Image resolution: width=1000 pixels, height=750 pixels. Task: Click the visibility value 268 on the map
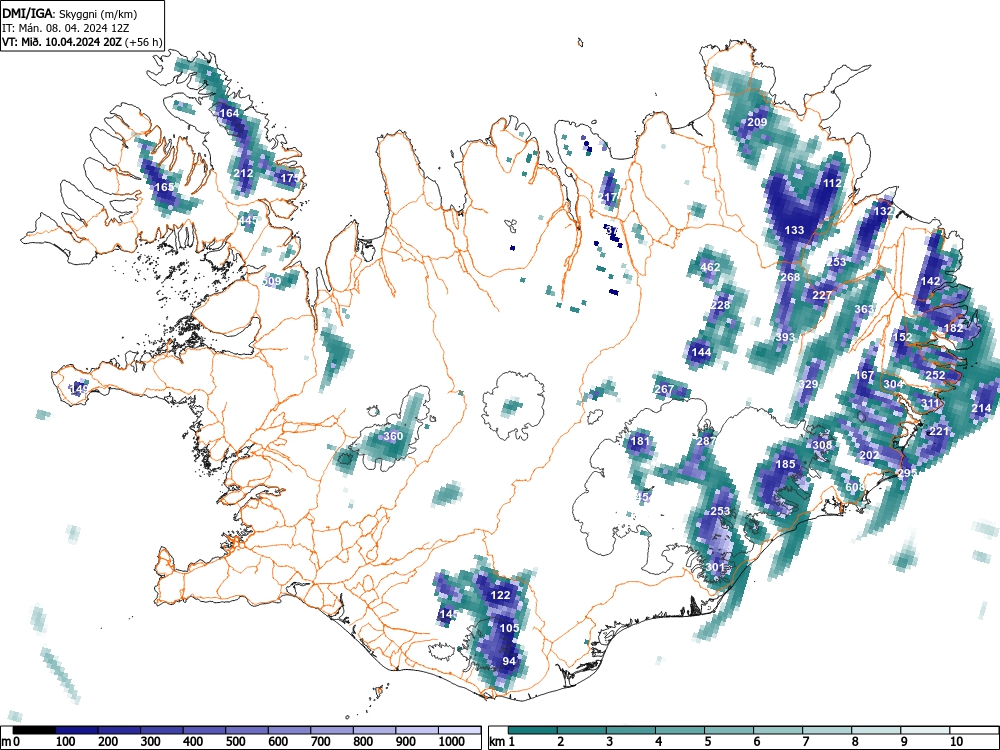tap(790, 277)
